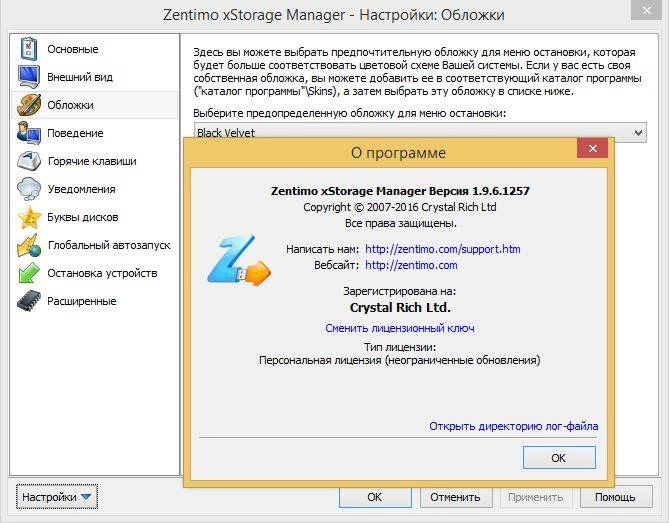Switch to Внешний вид section

point(80,77)
